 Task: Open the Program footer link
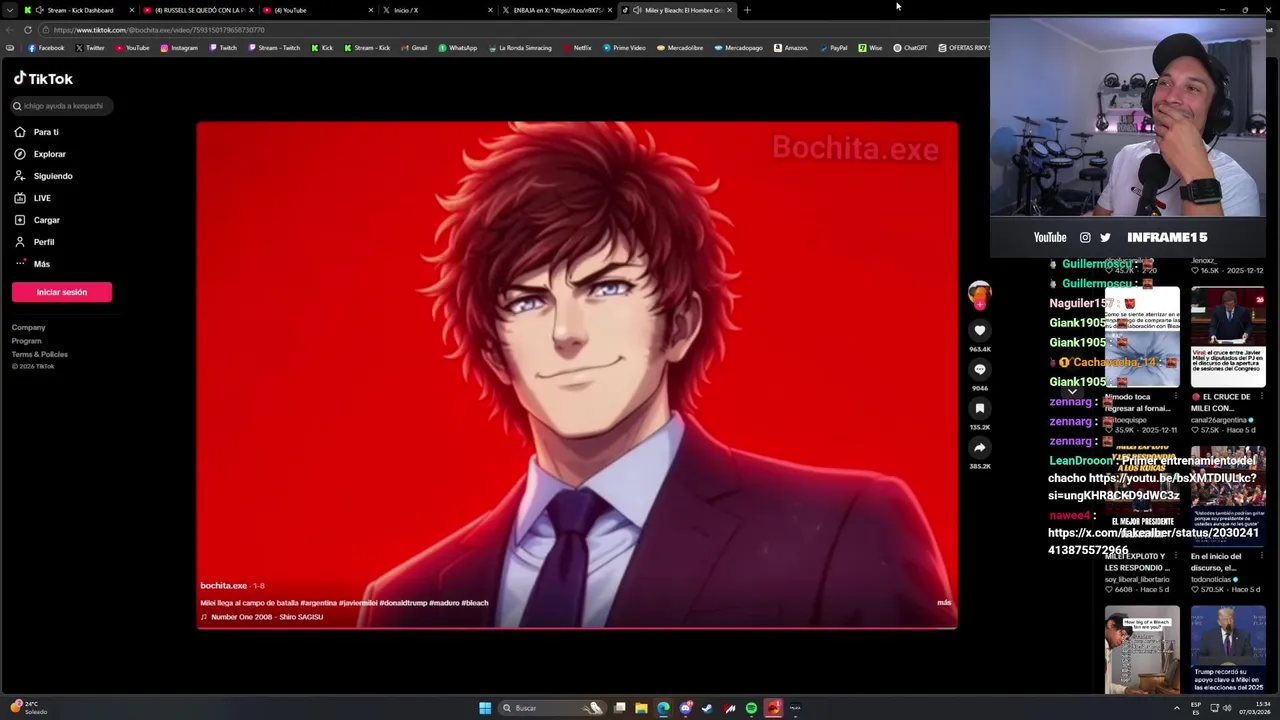click(27, 340)
